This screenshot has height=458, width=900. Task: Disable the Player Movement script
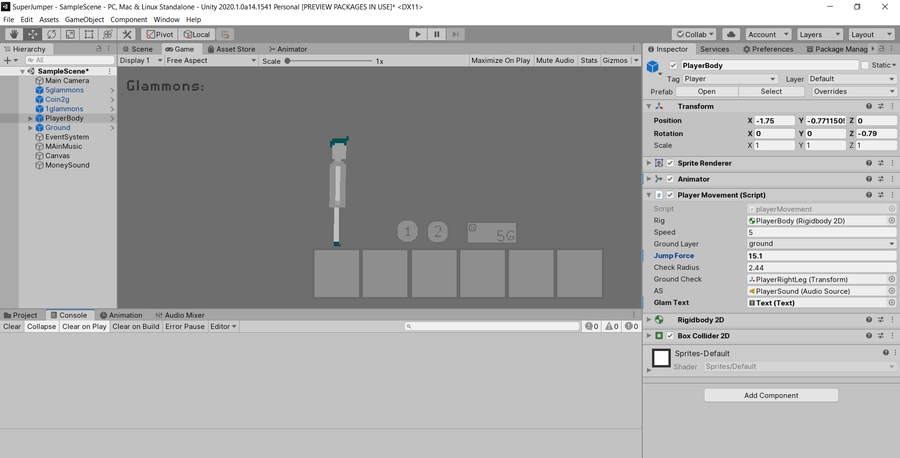[x=670, y=195]
